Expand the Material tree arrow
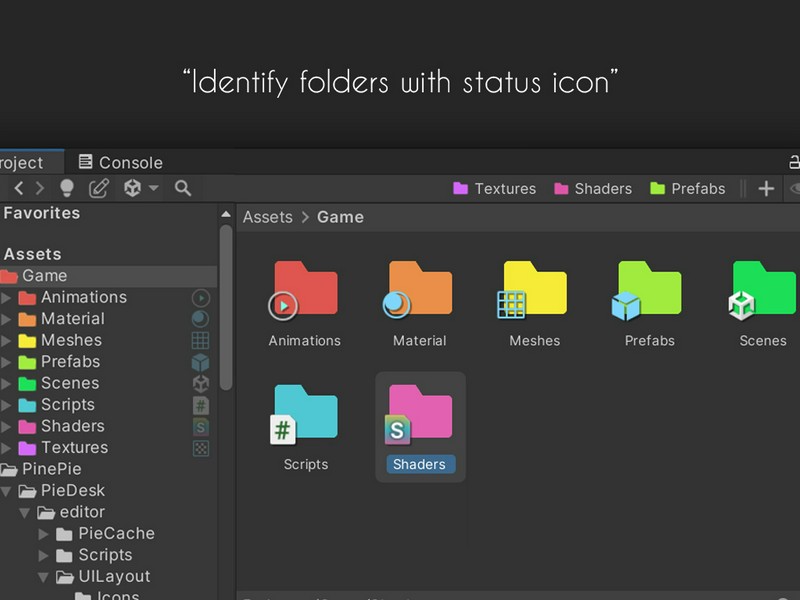Viewport: 800px width, 600px height. (x=6, y=319)
